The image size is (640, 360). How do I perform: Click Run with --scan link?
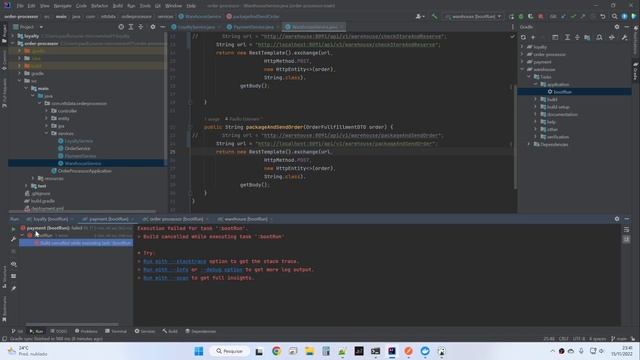point(166,278)
